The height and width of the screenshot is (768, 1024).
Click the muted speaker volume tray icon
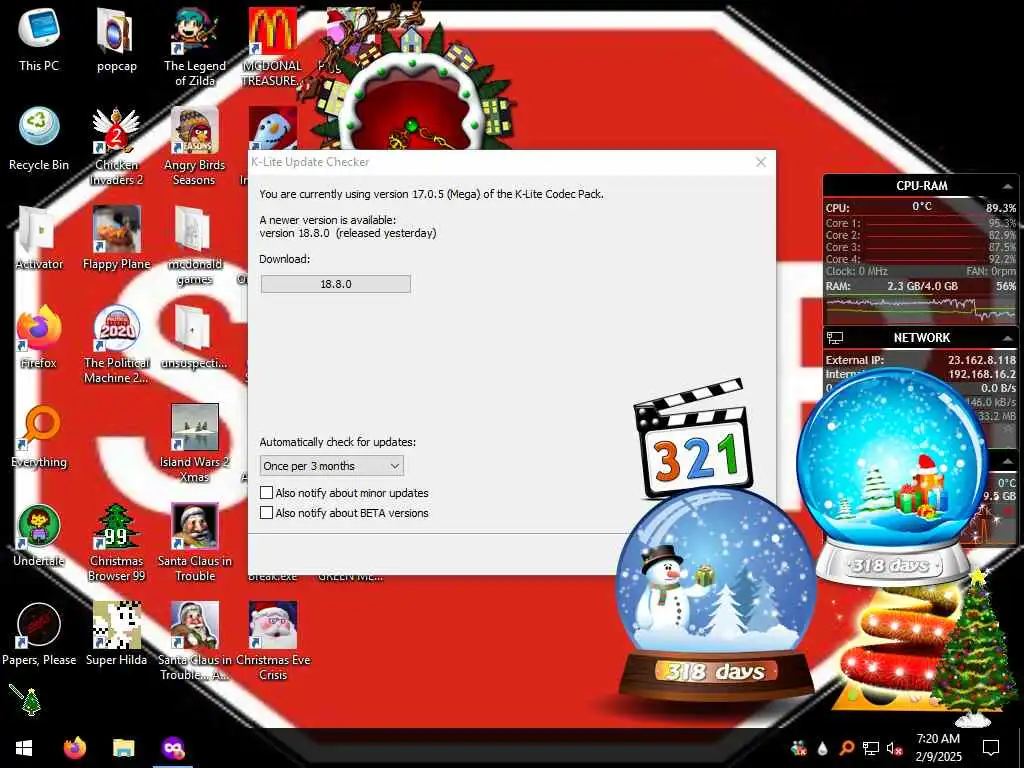pyautogui.click(x=895, y=748)
